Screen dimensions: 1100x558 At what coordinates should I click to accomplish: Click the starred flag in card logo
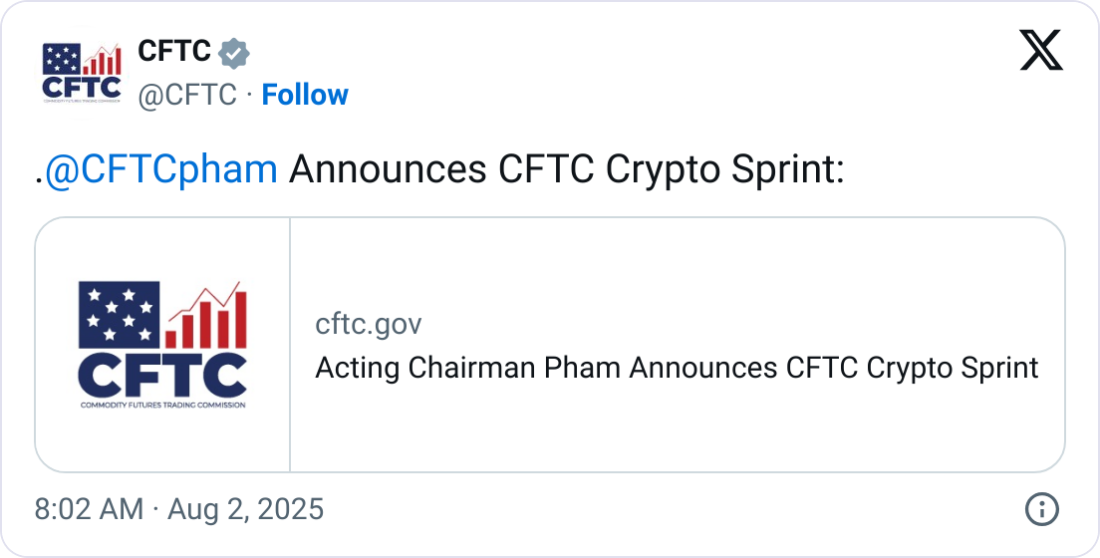click(x=119, y=313)
